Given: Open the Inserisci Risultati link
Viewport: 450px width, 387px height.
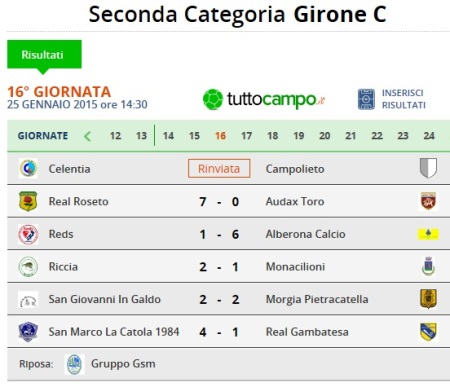Looking at the screenshot, I should click(x=404, y=99).
